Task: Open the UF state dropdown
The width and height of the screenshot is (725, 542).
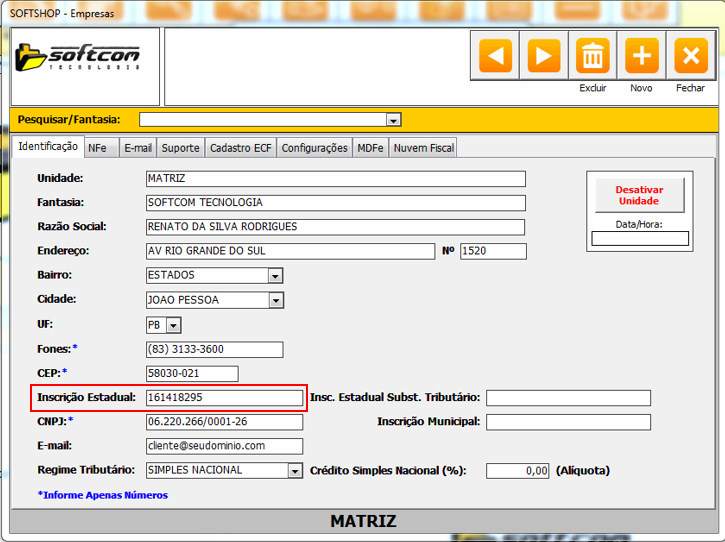Action: coord(173,326)
